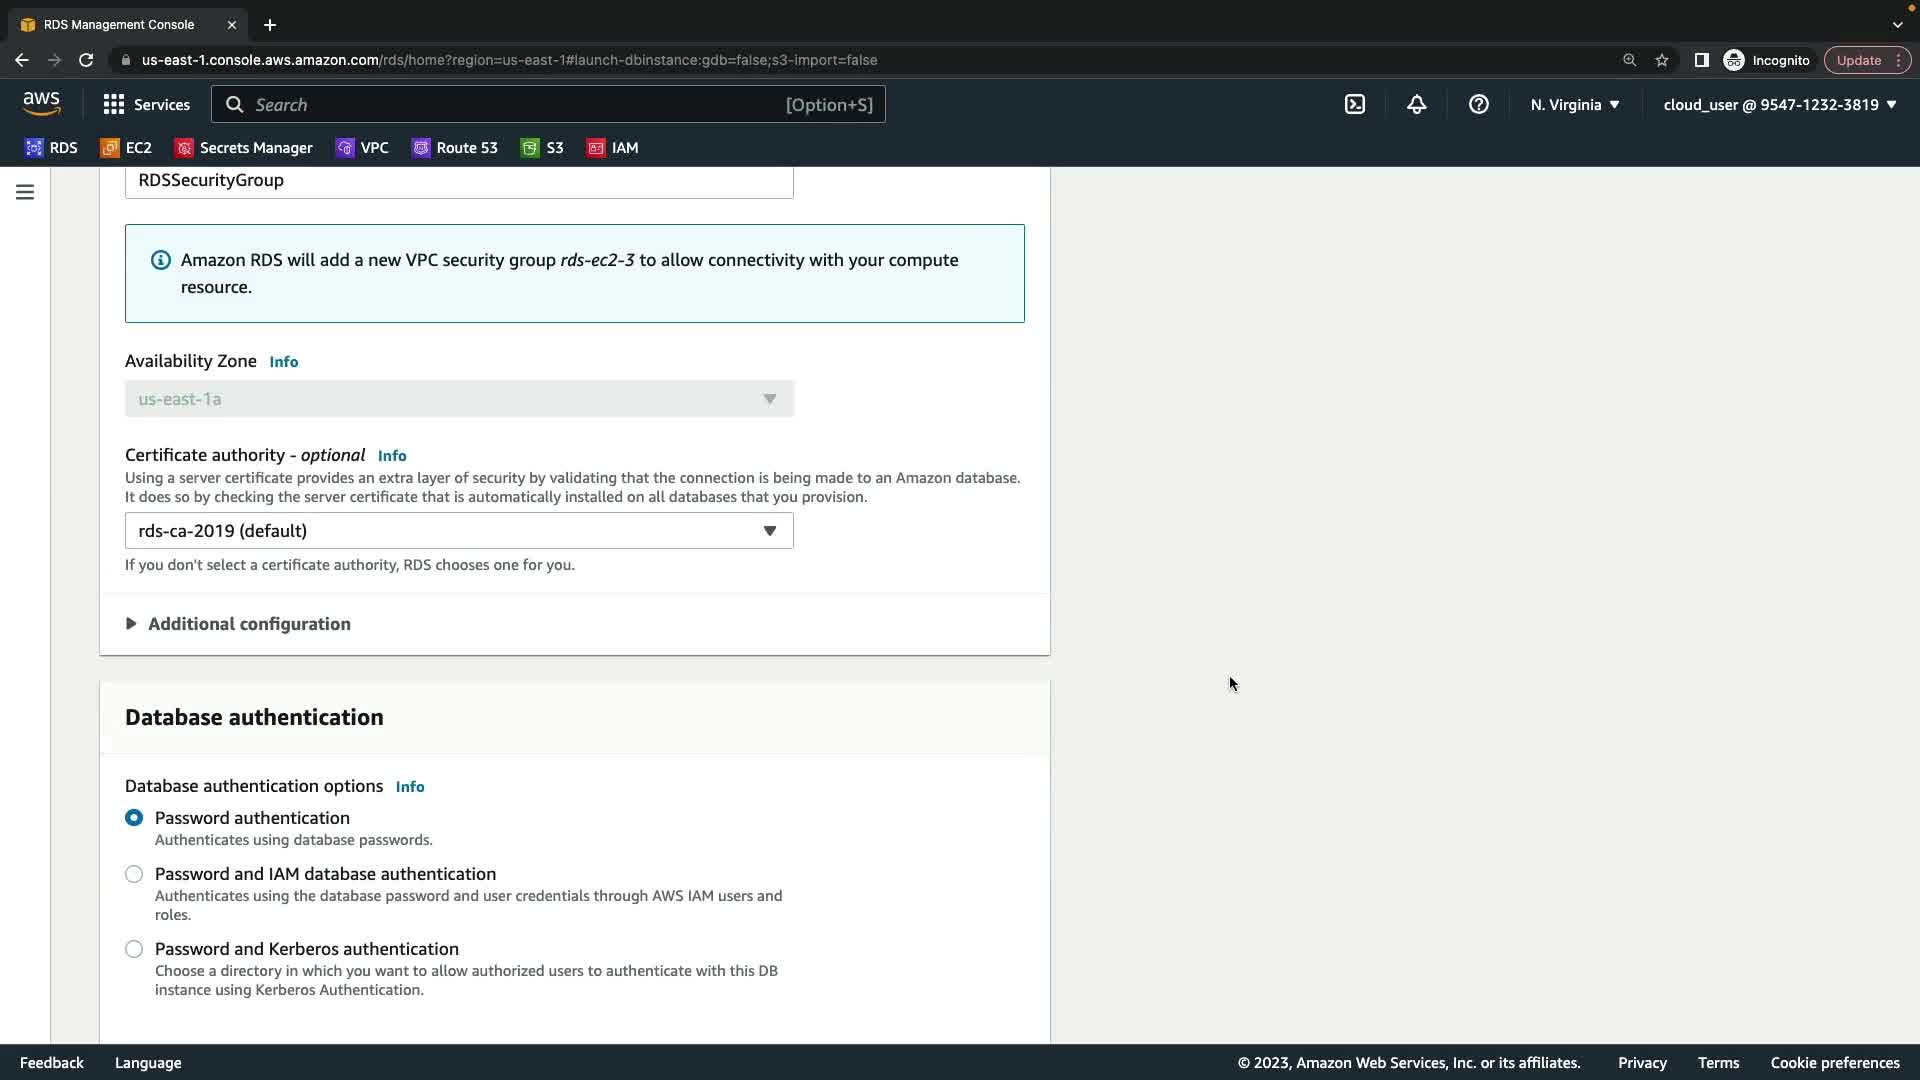Click the help question mark icon
The width and height of the screenshot is (1920, 1080).
tap(1478, 104)
